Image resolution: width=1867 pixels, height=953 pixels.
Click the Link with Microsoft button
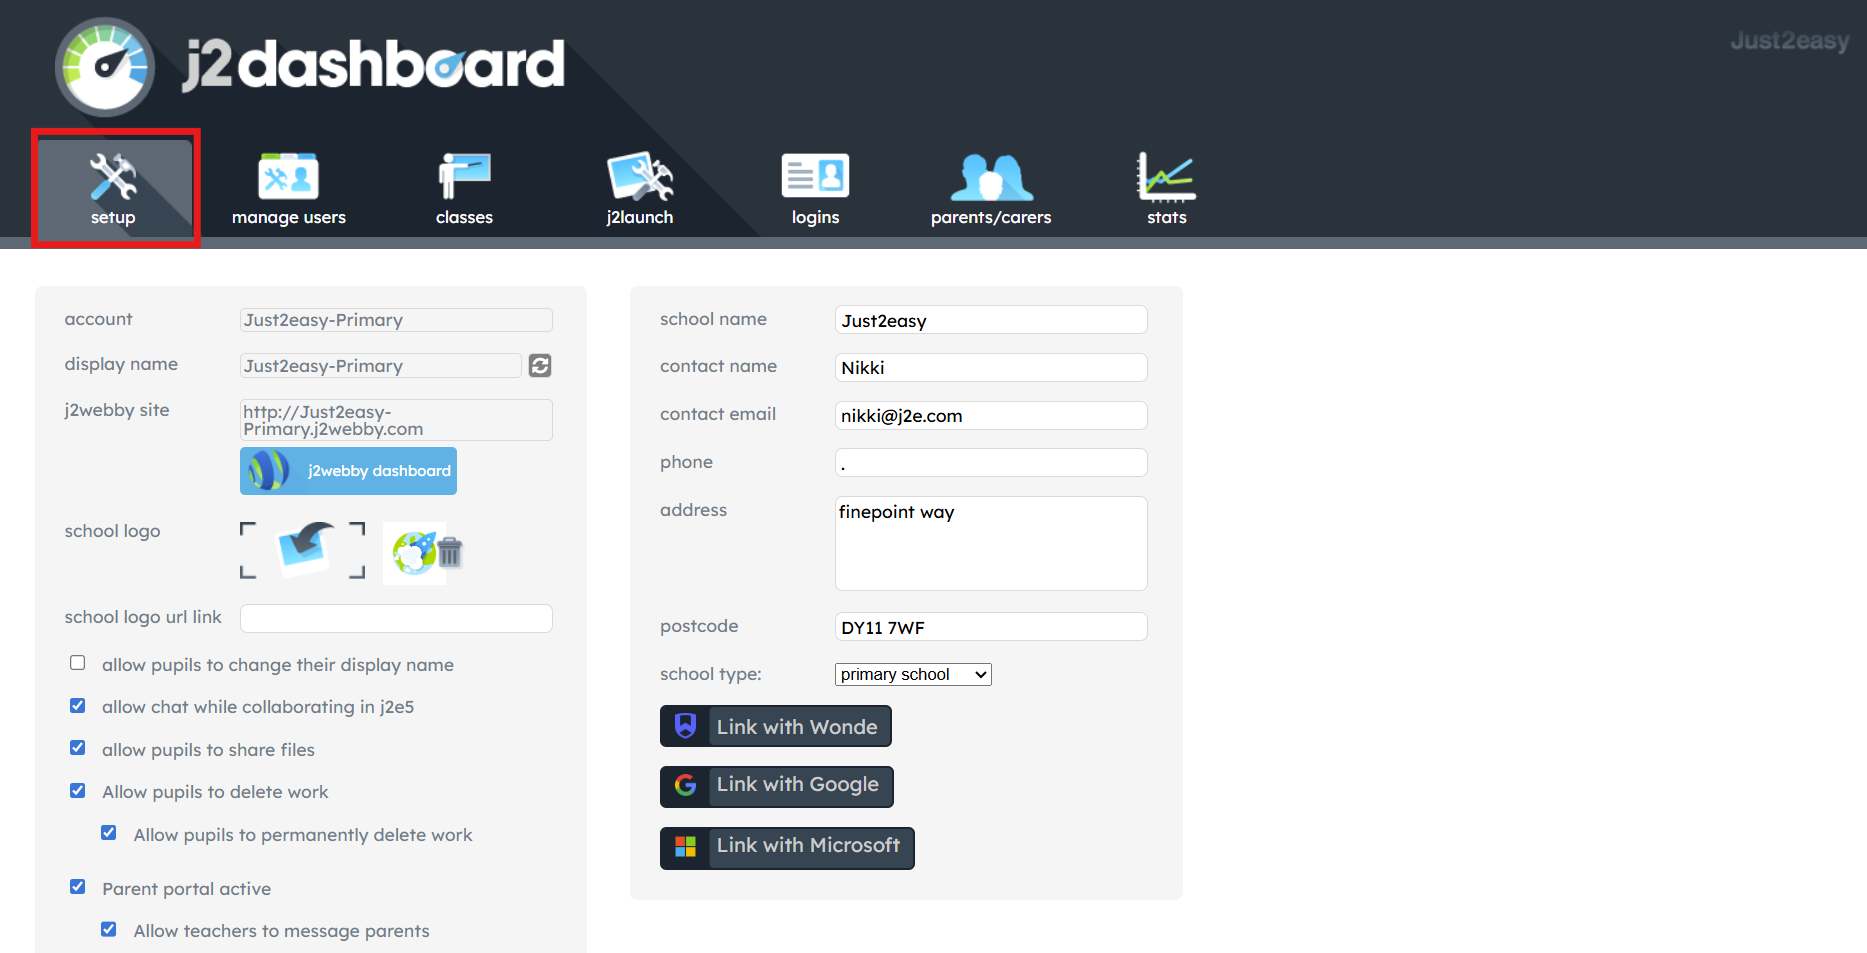pos(787,848)
